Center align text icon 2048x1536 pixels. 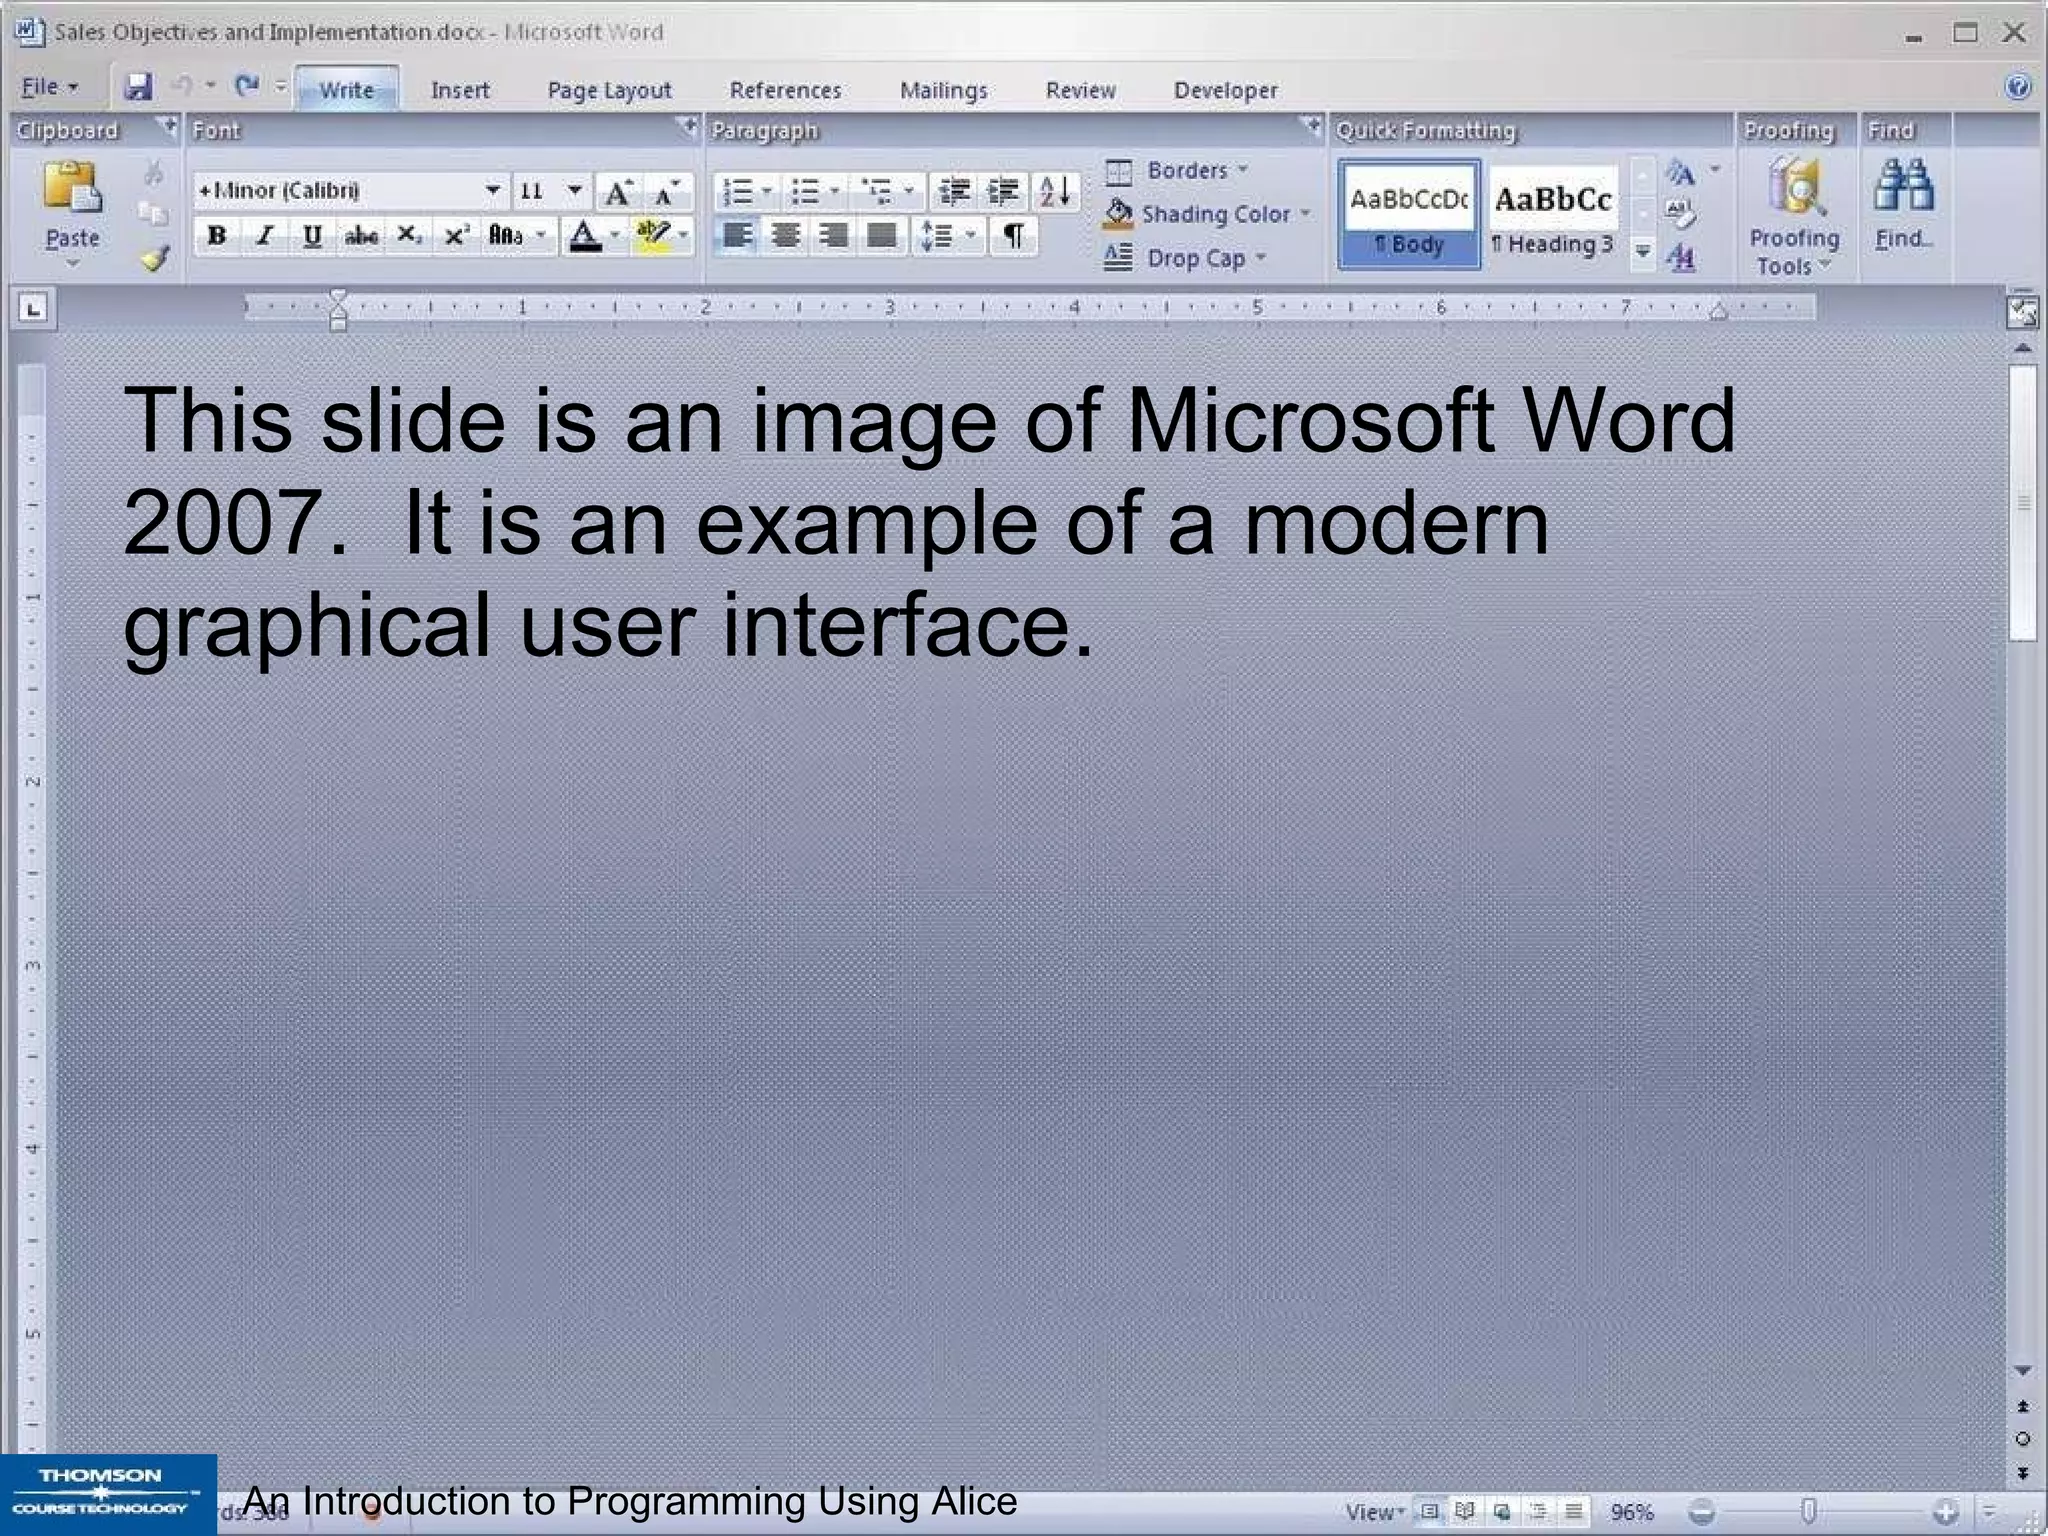coord(786,236)
